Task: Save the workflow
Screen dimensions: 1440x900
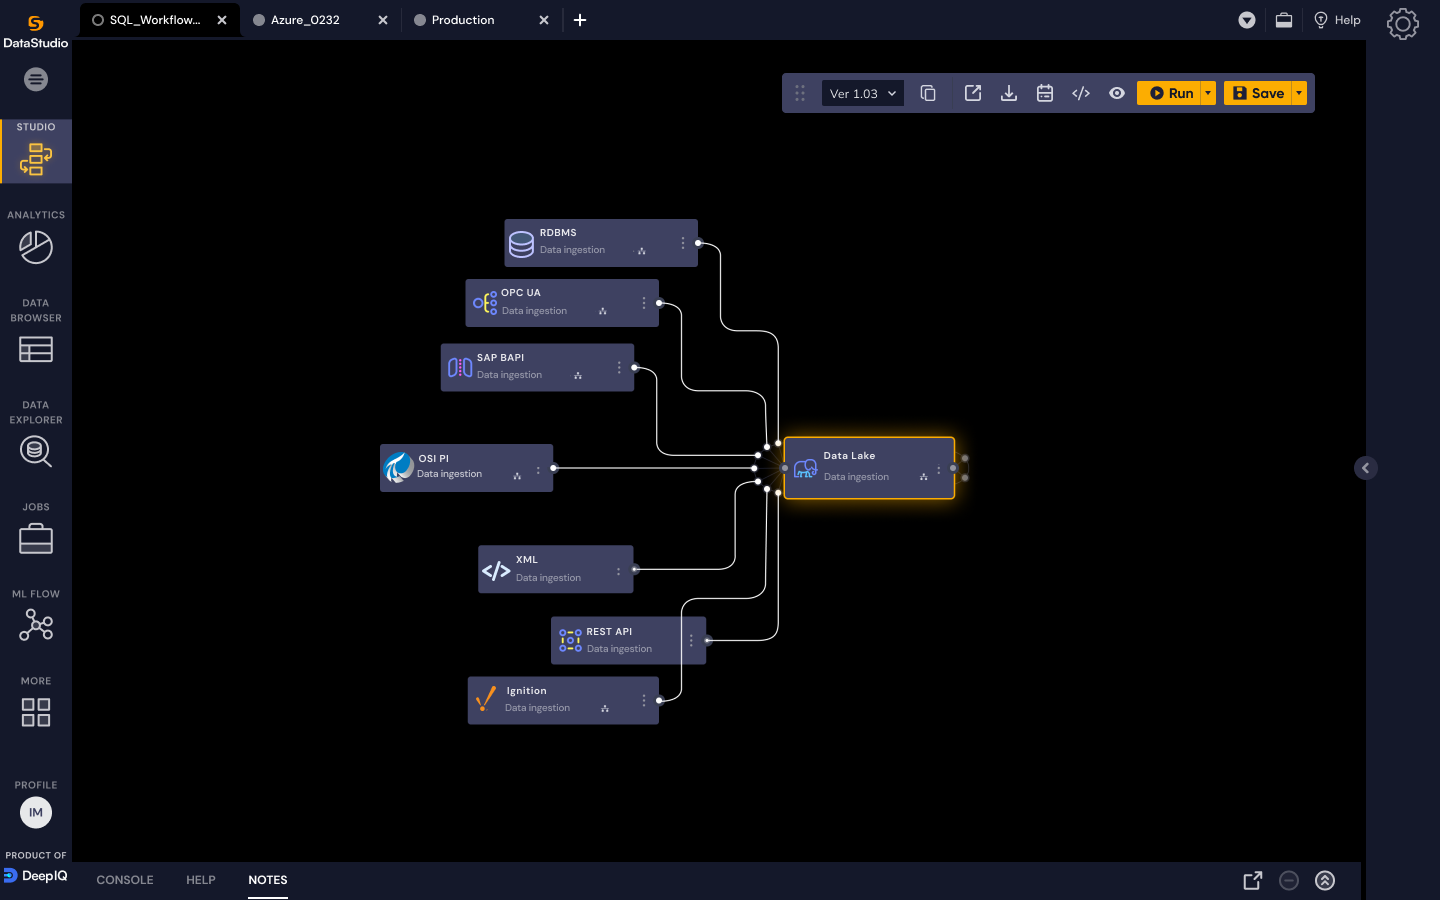Action: (1258, 93)
